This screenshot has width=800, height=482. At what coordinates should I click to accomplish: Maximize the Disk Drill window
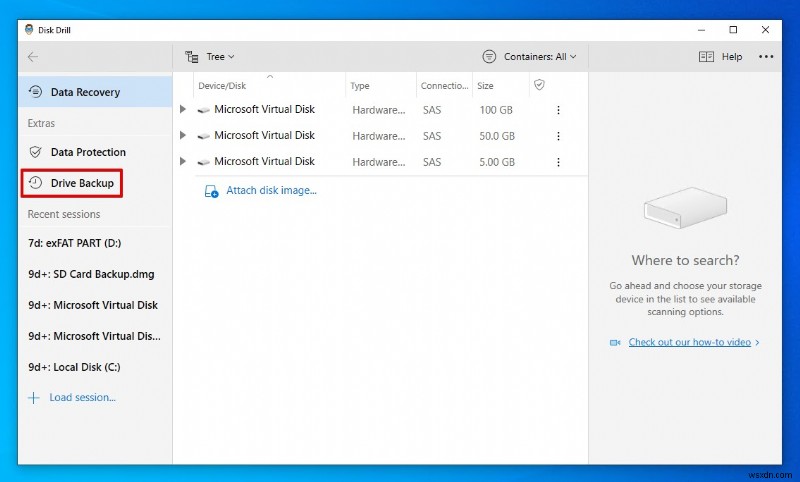pos(733,30)
